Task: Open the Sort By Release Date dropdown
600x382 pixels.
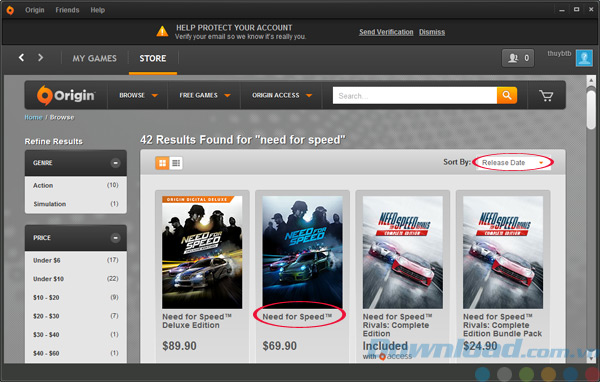Action: coord(513,163)
